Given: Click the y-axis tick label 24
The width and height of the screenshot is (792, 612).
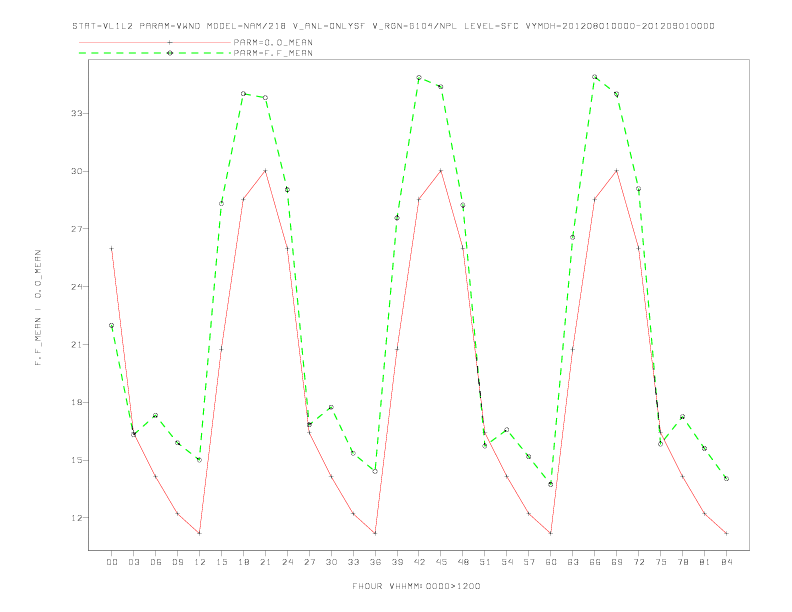Looking at the screenshot, I should click(x=77, y=287).
